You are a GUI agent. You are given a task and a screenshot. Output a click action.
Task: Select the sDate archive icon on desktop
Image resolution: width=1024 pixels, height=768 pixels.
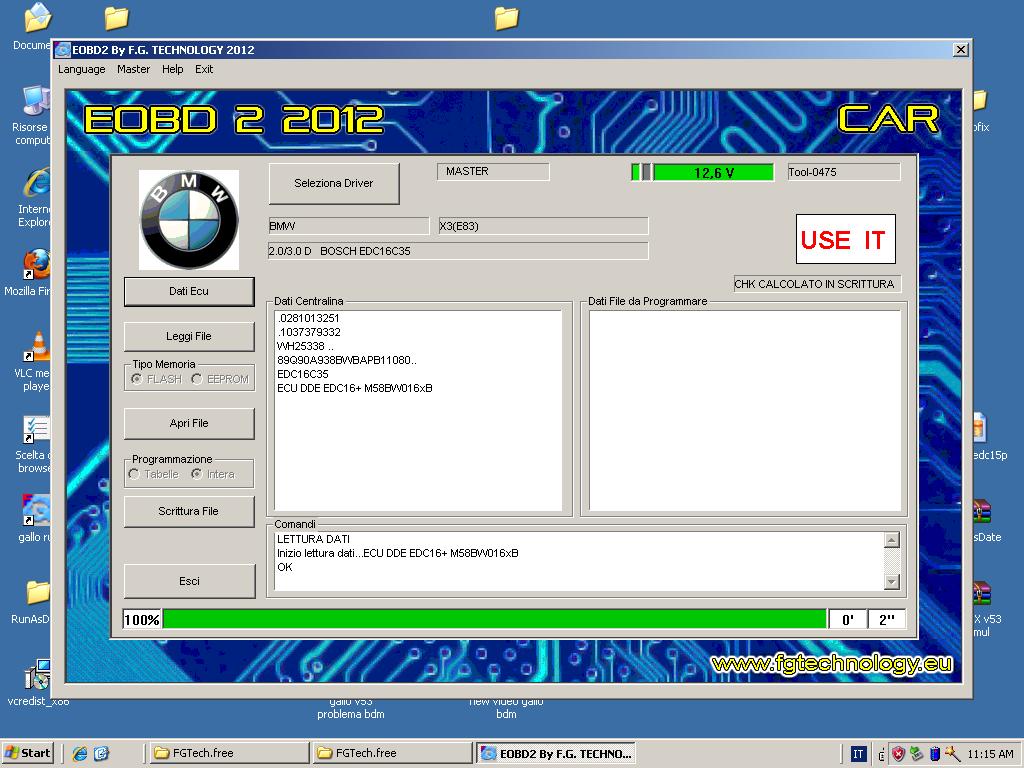coord(981,511)
